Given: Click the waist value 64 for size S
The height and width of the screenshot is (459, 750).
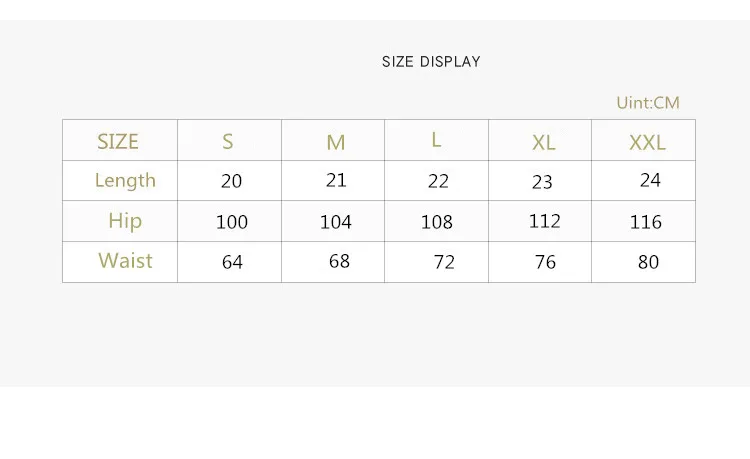Looking at the screenshot, I should (232, 263).
